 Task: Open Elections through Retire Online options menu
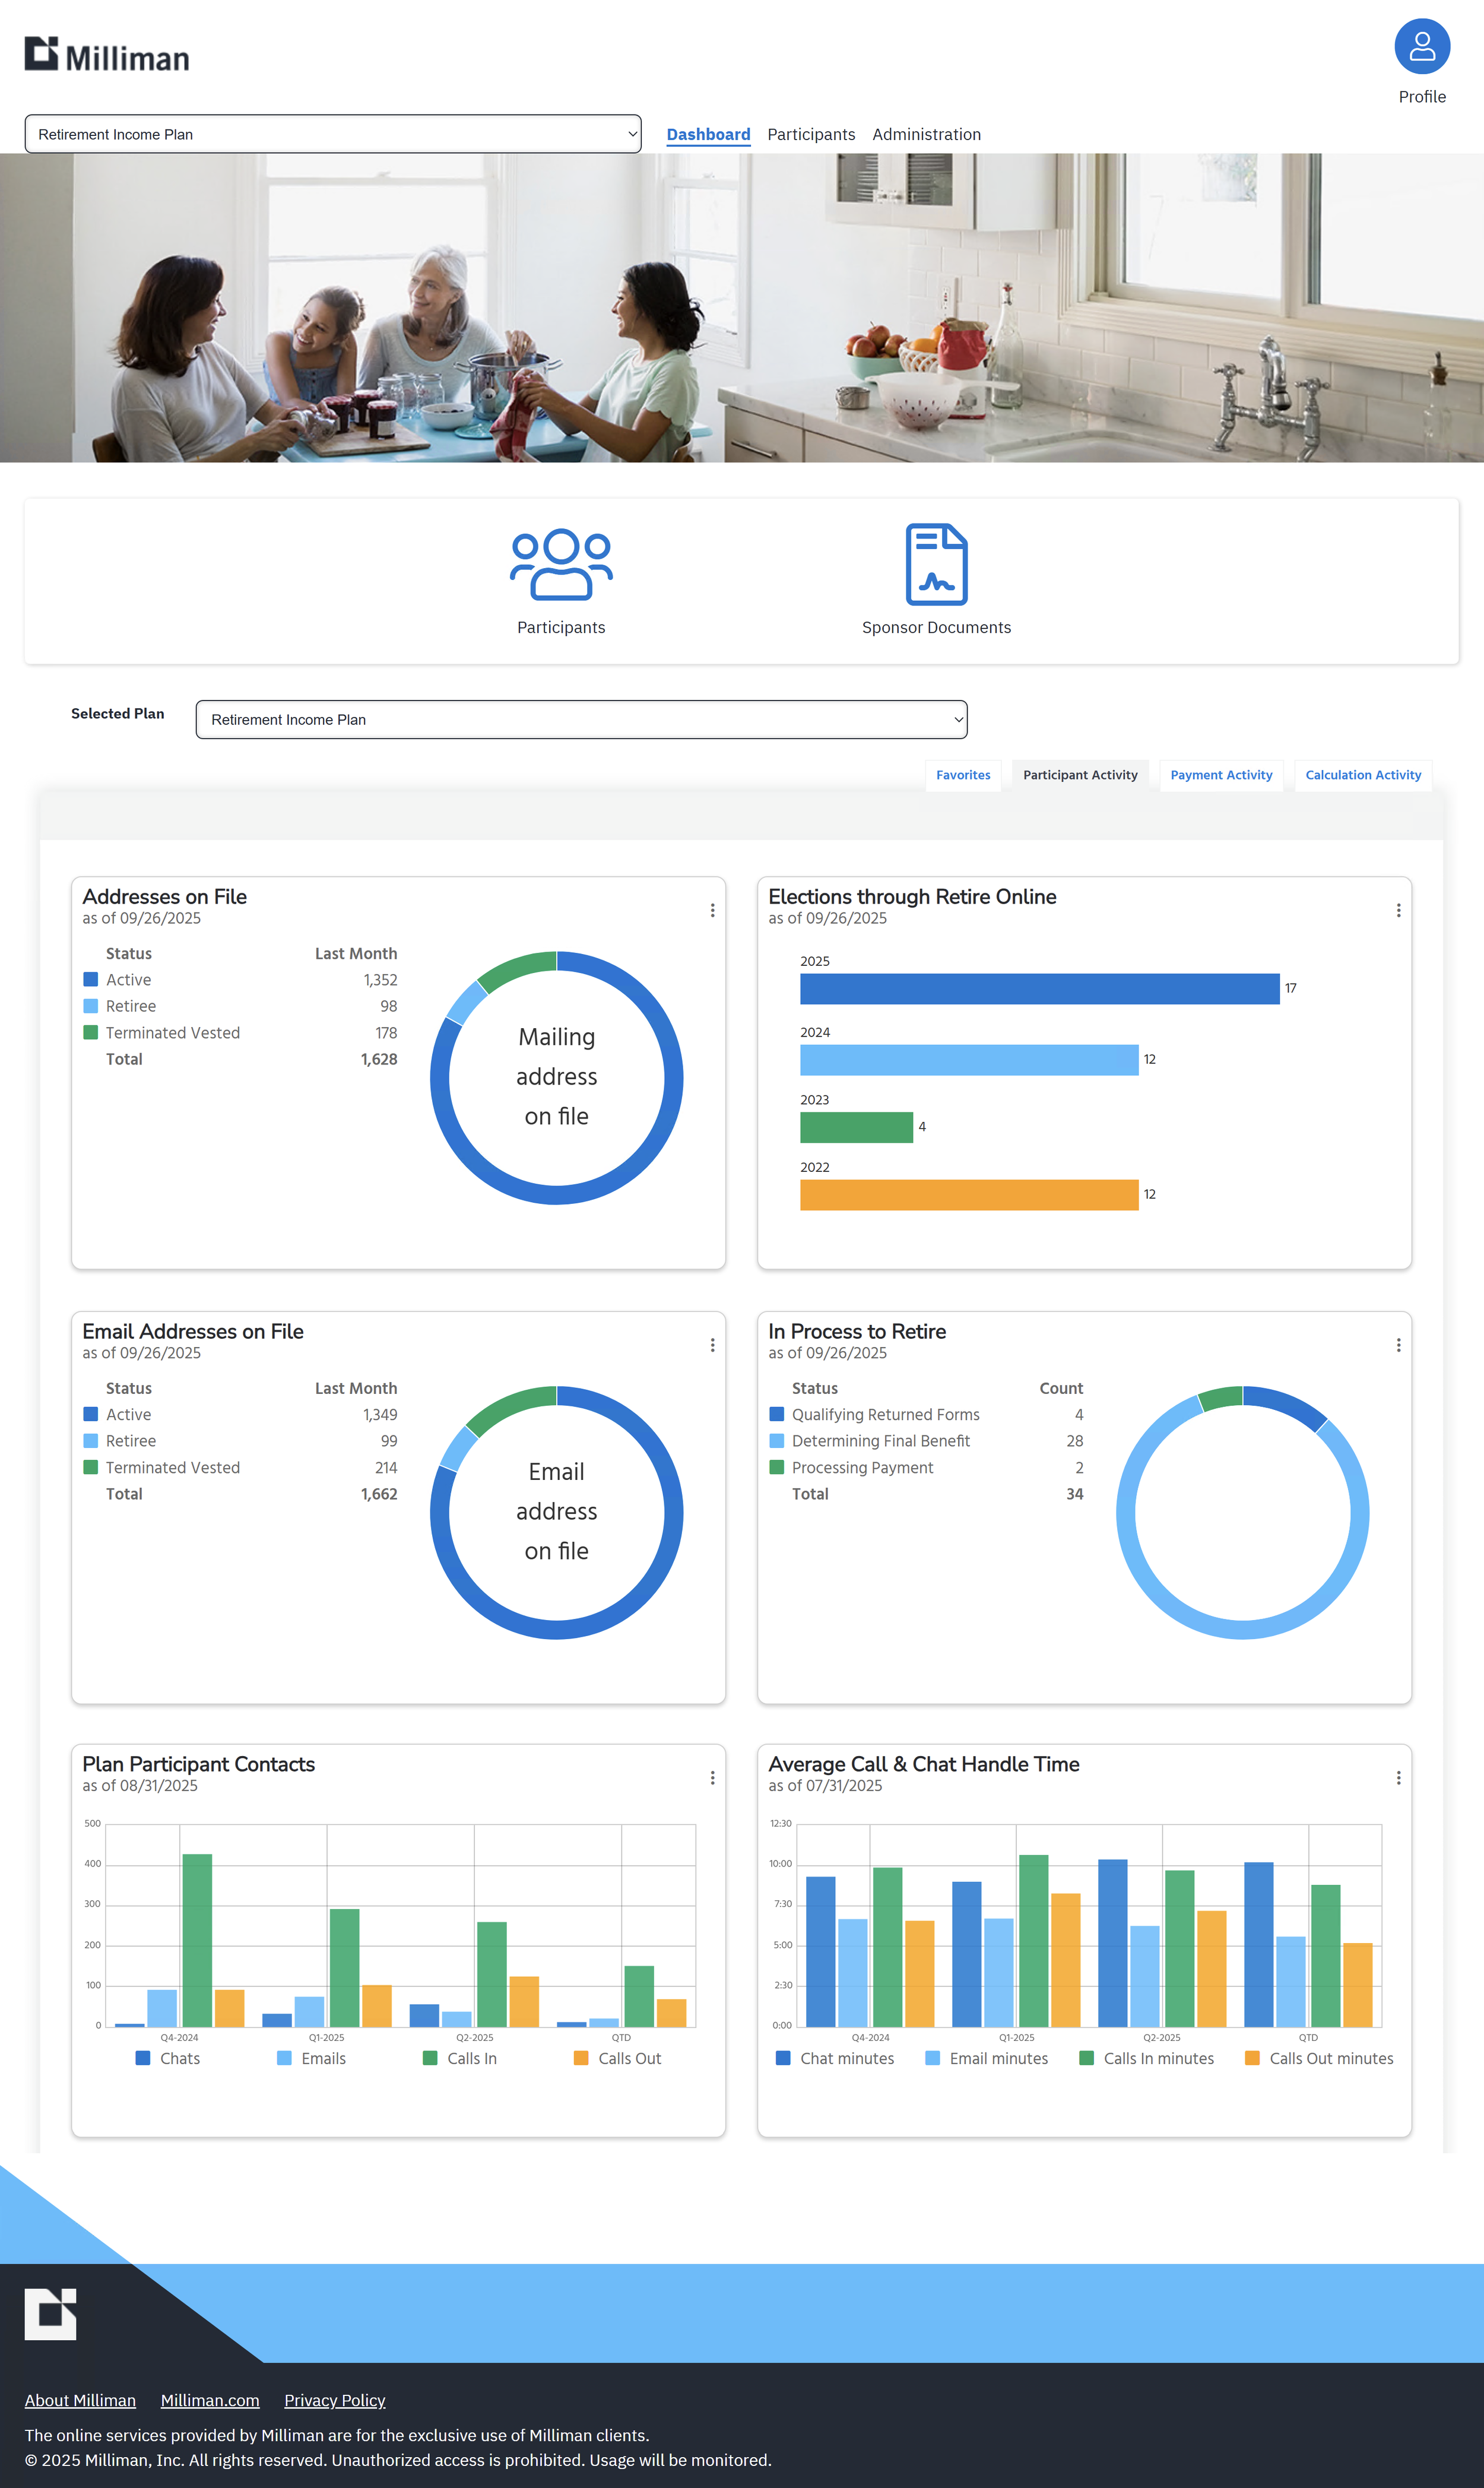coord(1398,910)
